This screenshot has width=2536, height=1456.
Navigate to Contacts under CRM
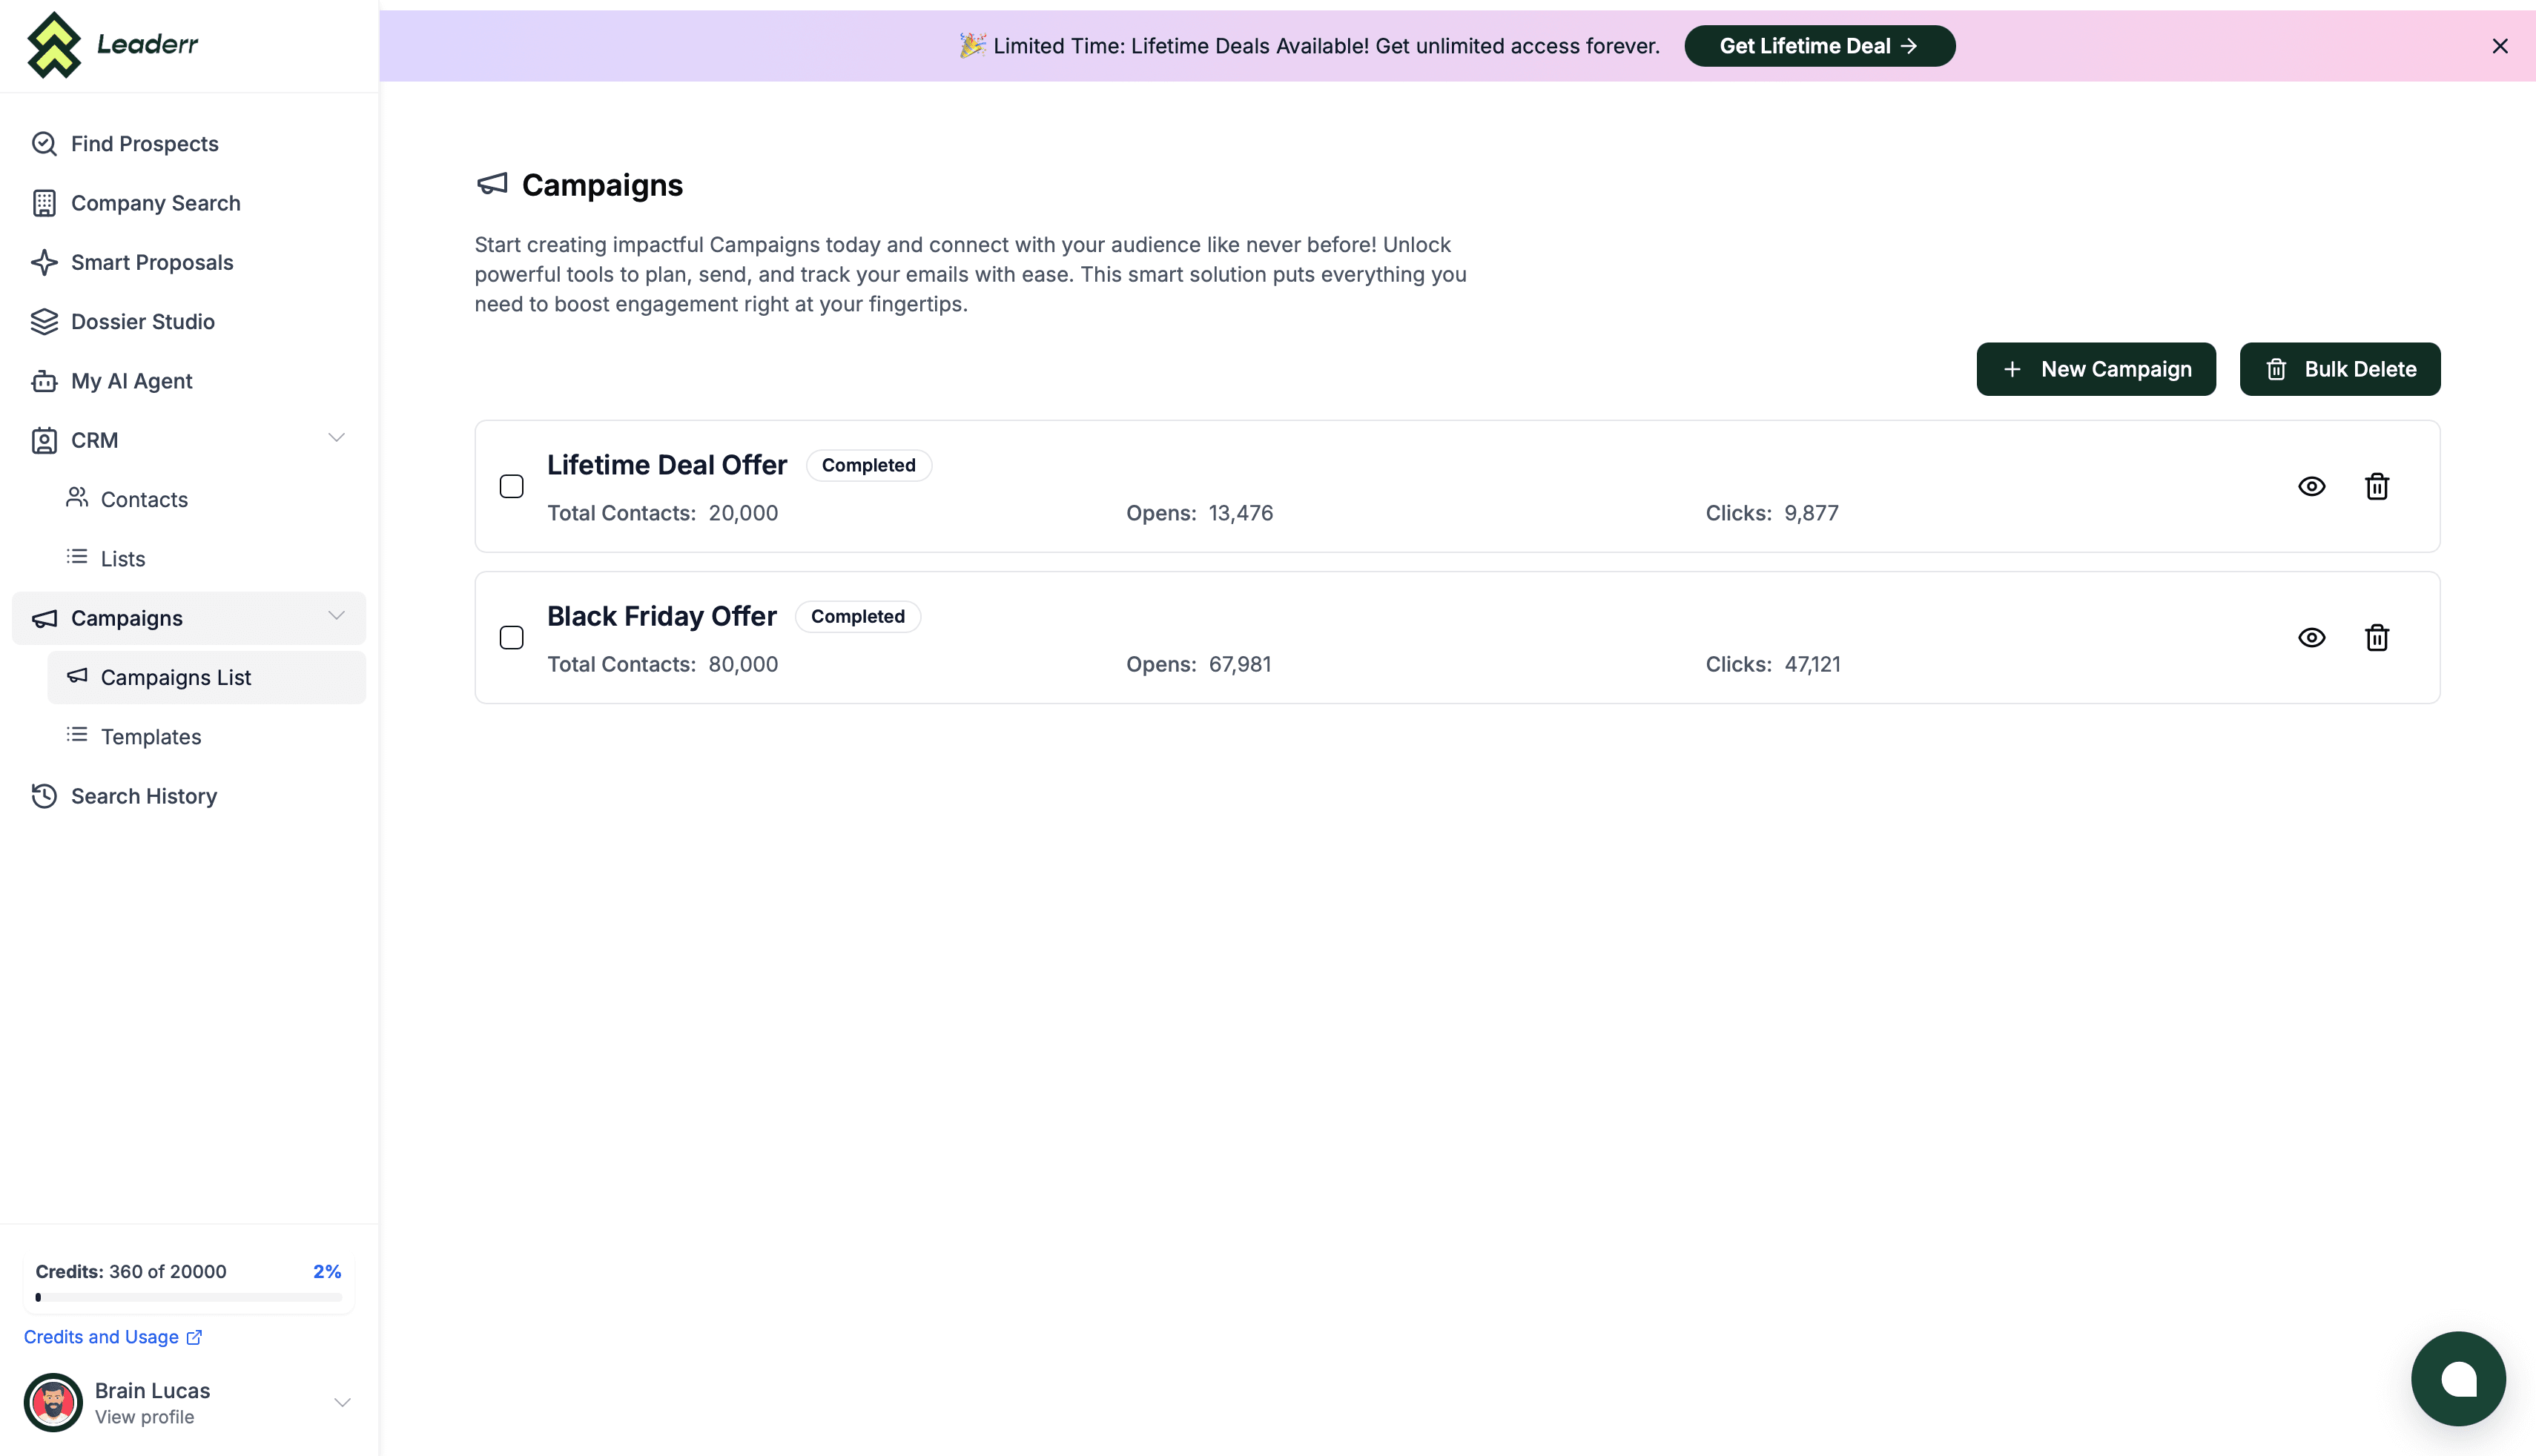(143, 500)
